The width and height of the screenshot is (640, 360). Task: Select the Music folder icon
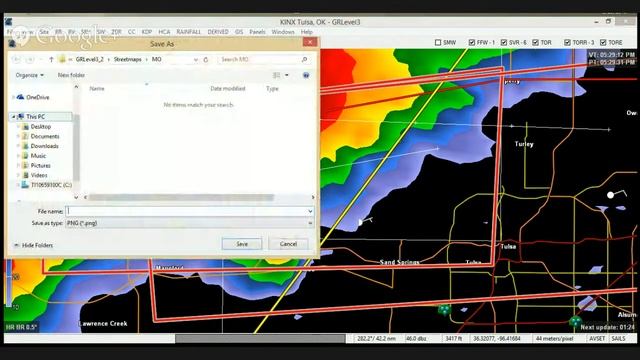pyautogui.click(x=26, y=156)
